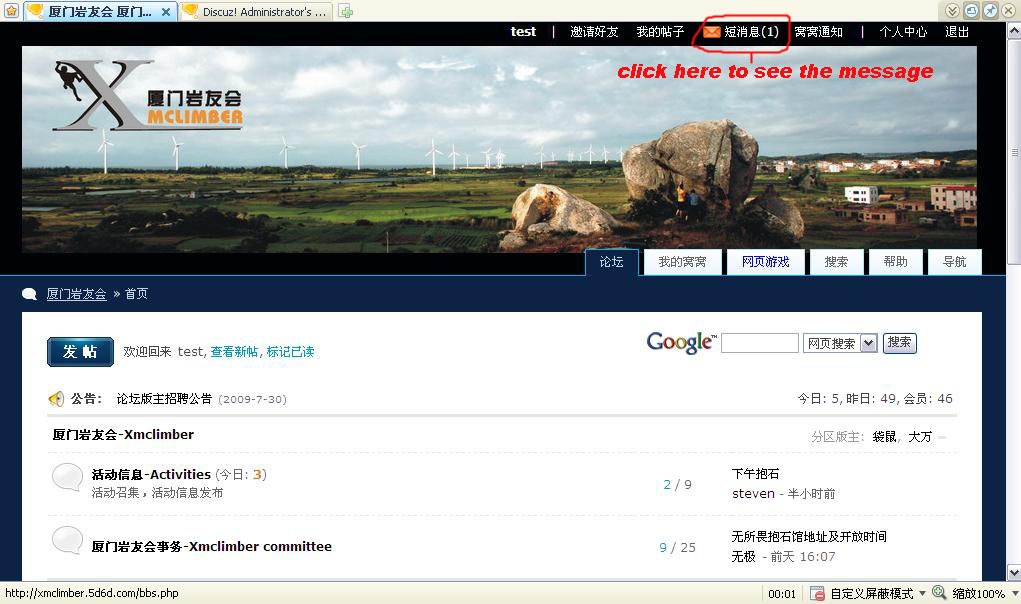Open the 查看新帖 link
This screenshot has height=604, width=1021.
(234, 352)
